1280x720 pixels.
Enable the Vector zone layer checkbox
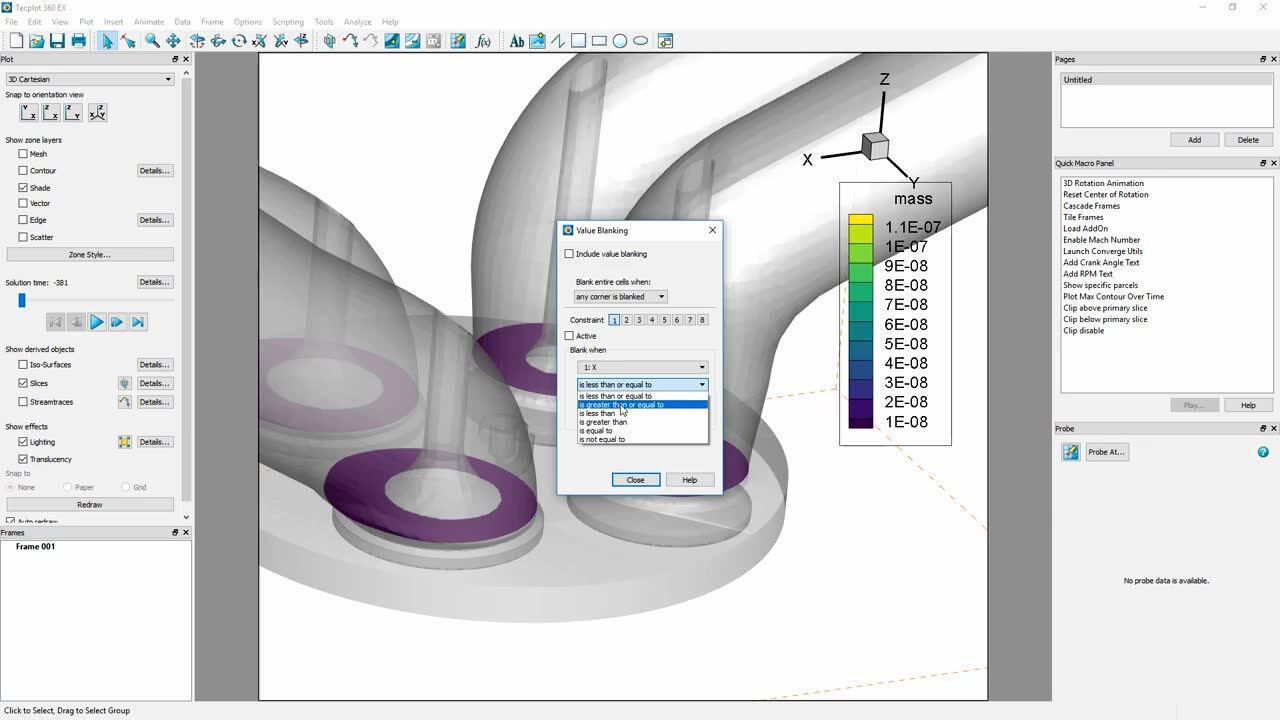[x=23, y=203]
